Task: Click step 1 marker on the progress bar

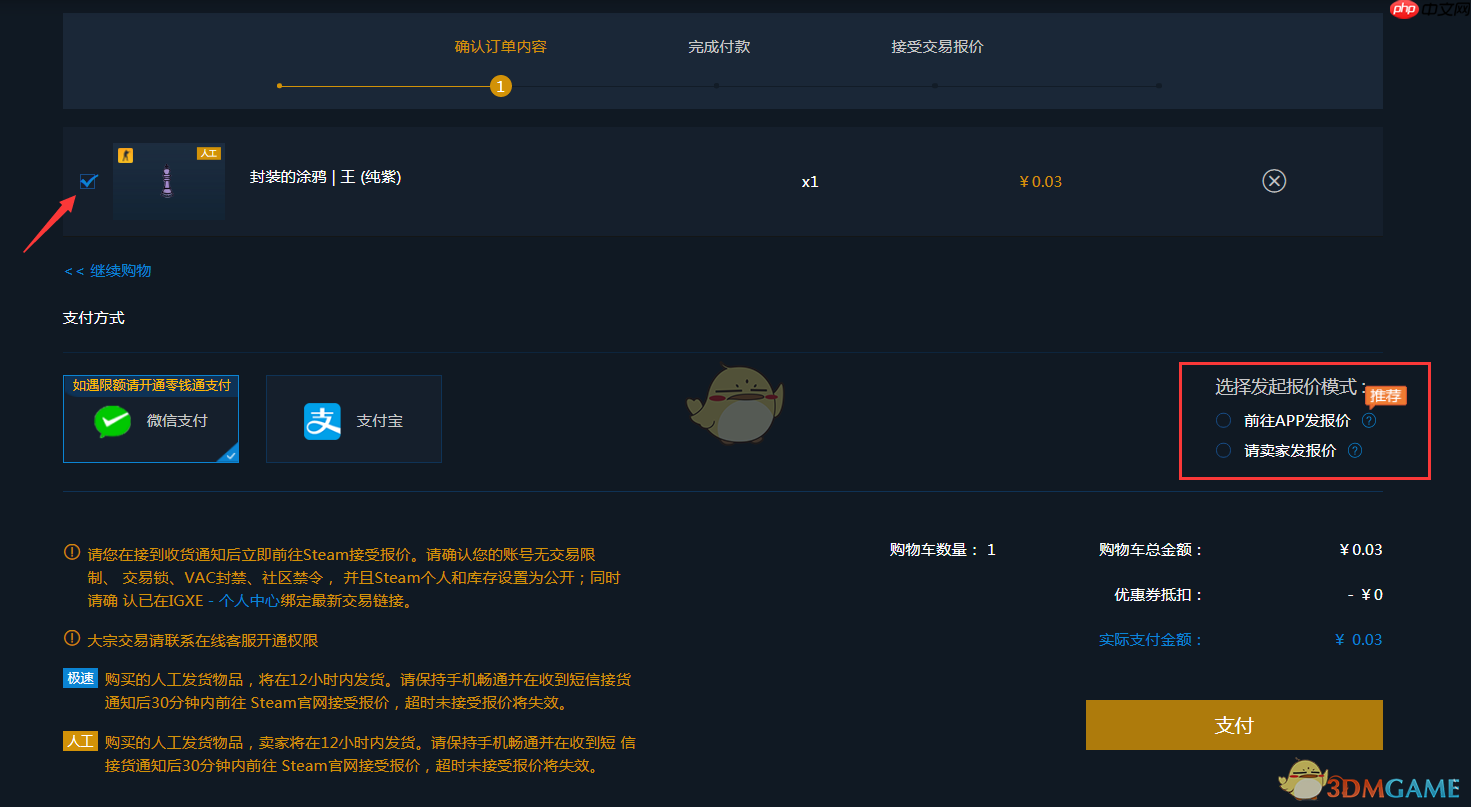Action: (x=500, y=86)
